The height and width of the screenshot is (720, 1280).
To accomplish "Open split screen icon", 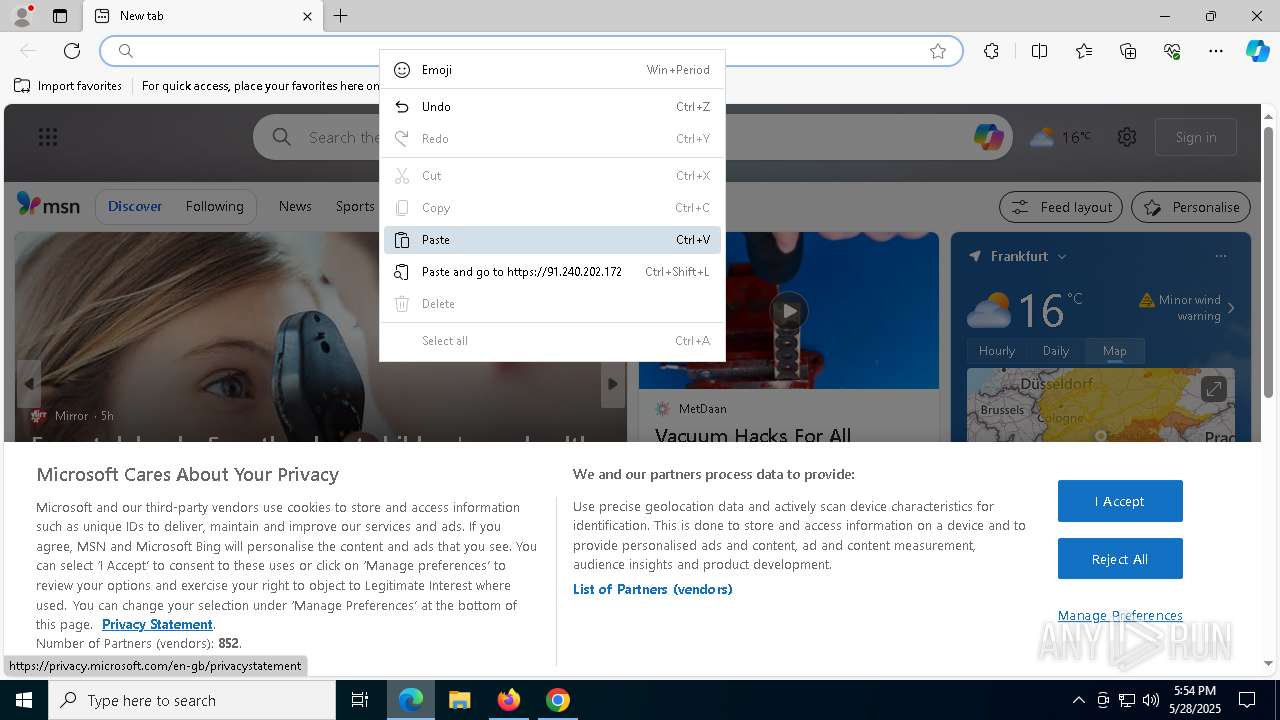I will (1039, 51).
